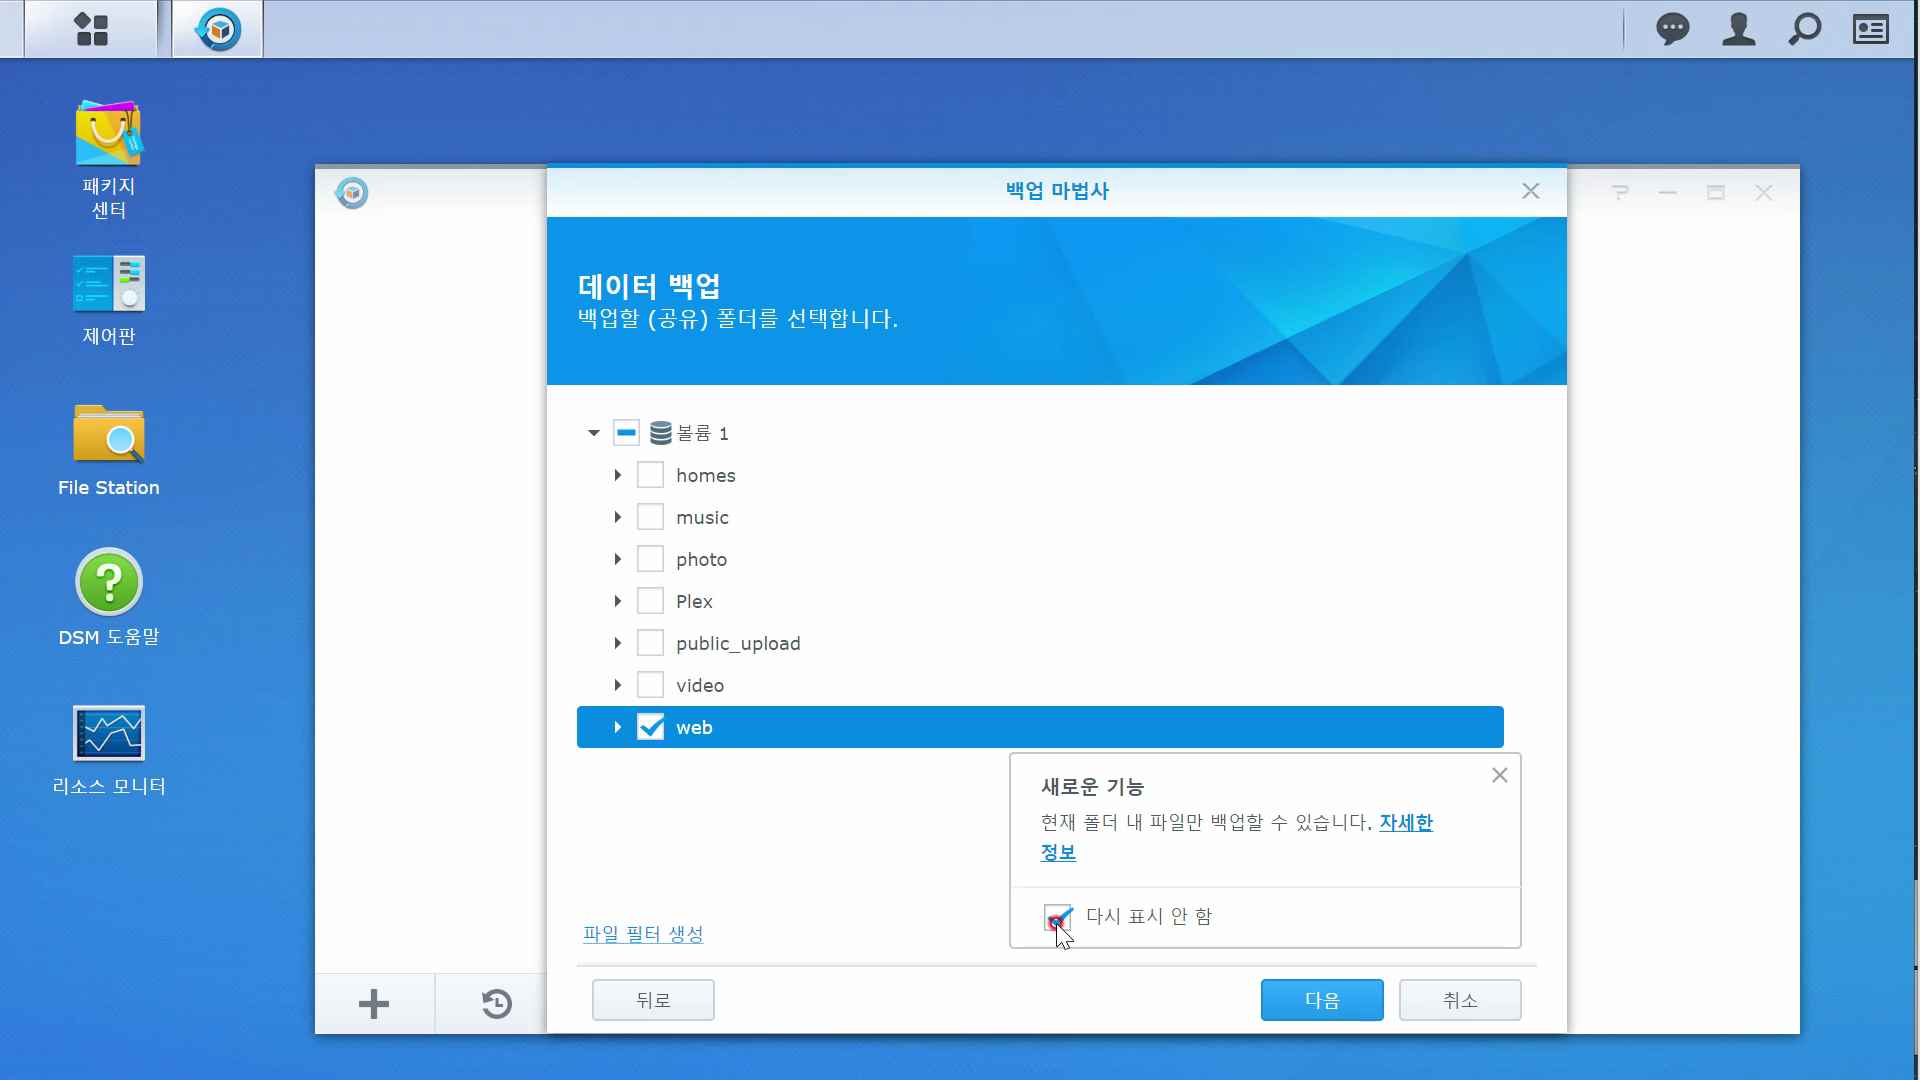
Task: Expand the public_upload folder arrow
Action: (x=618, y=643)
